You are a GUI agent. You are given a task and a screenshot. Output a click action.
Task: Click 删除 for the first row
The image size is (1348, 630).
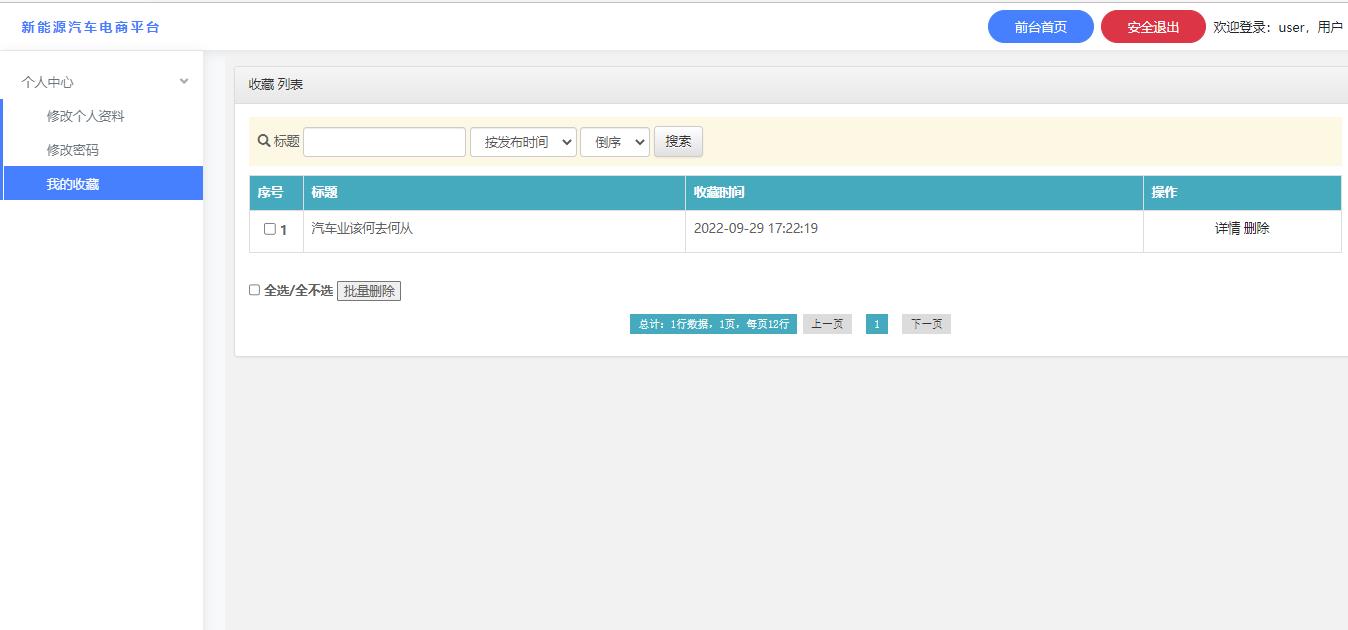pyautogui.click(x=1257, y=228)
